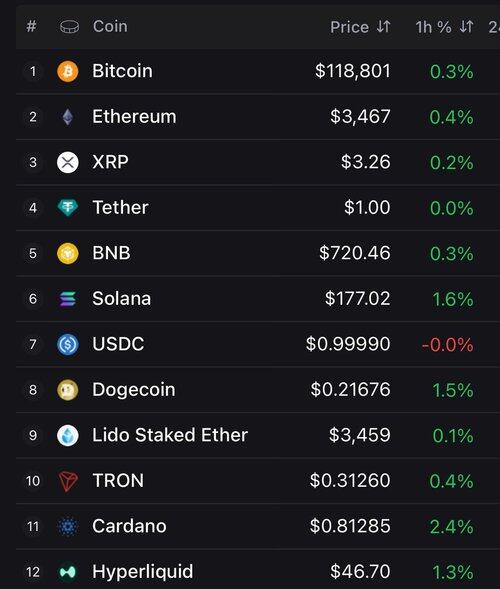Click Solana's 1.6% hourly change value

click(453, 299)
